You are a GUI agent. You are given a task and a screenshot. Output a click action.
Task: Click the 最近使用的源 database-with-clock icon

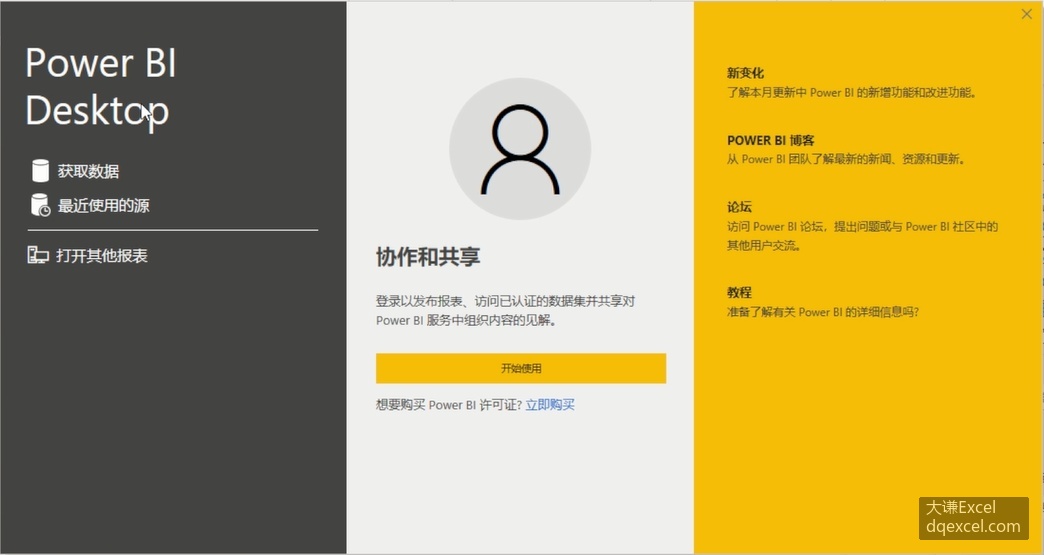(41, 206)
